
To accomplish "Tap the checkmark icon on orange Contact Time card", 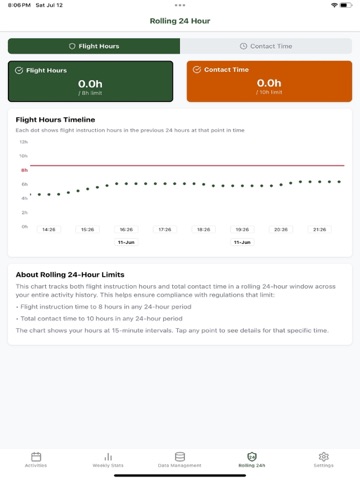I will click(x=197, y=69).
